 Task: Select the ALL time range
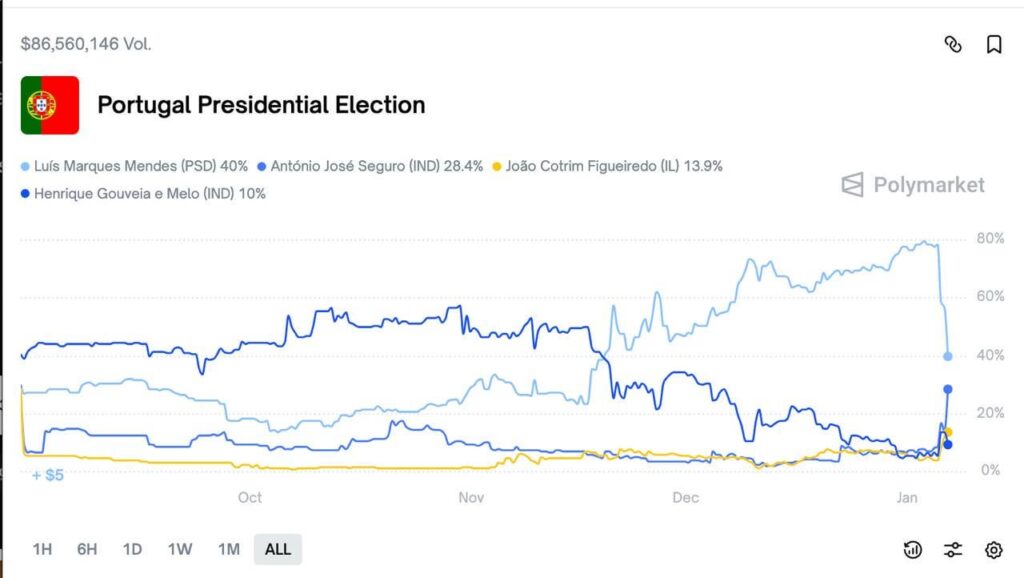click(278, 549)
